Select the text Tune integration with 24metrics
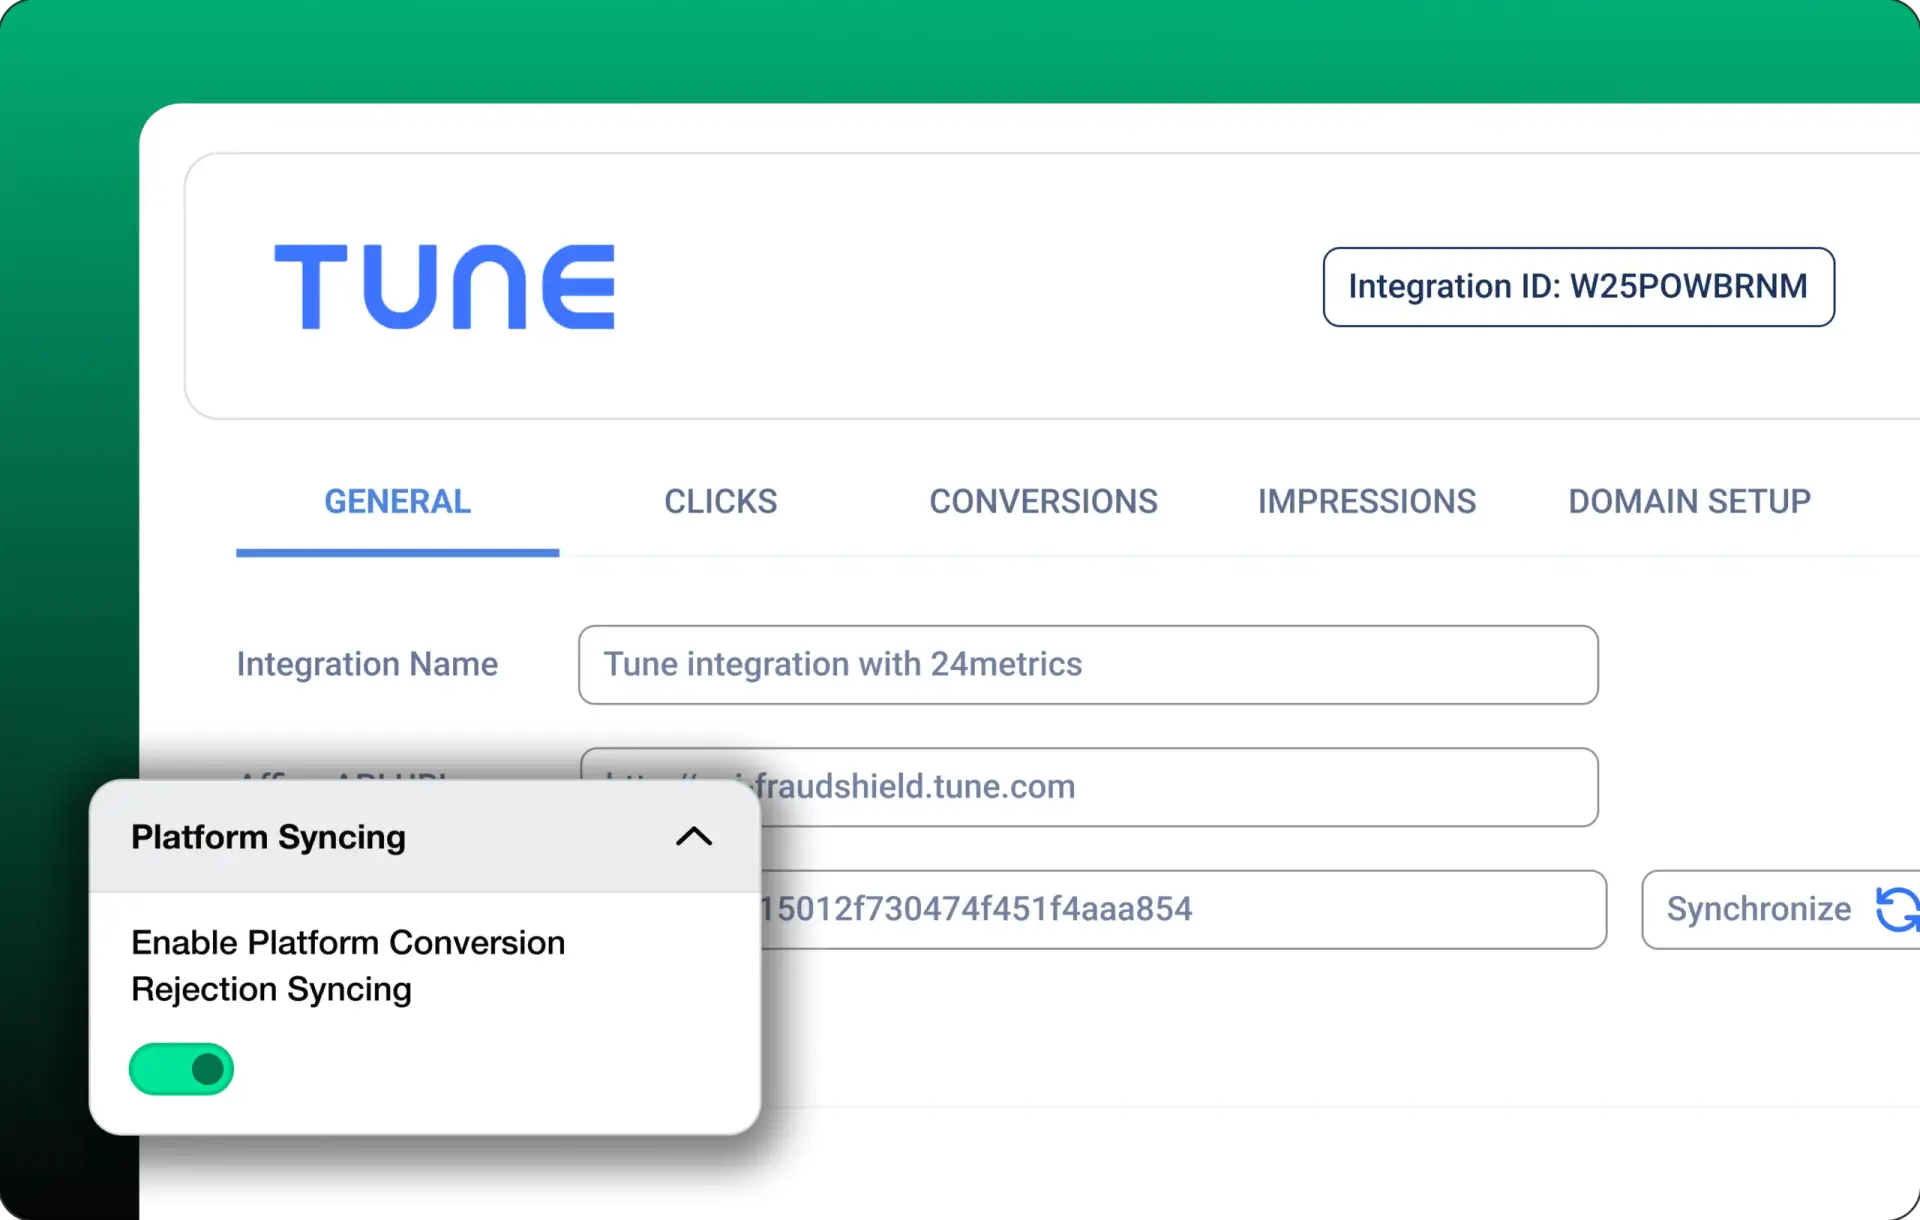This screenshot has width=1920, height=1220. 841,664
